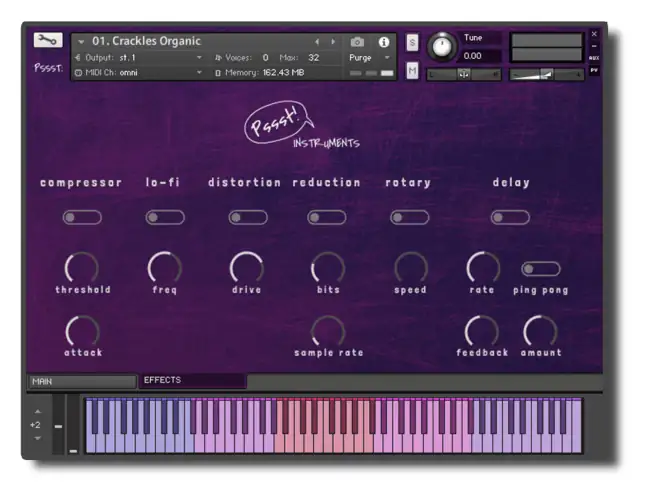This screenshot has width=652, height=500.
Task: Click the delay amount knob
Action: coord(540,332)
